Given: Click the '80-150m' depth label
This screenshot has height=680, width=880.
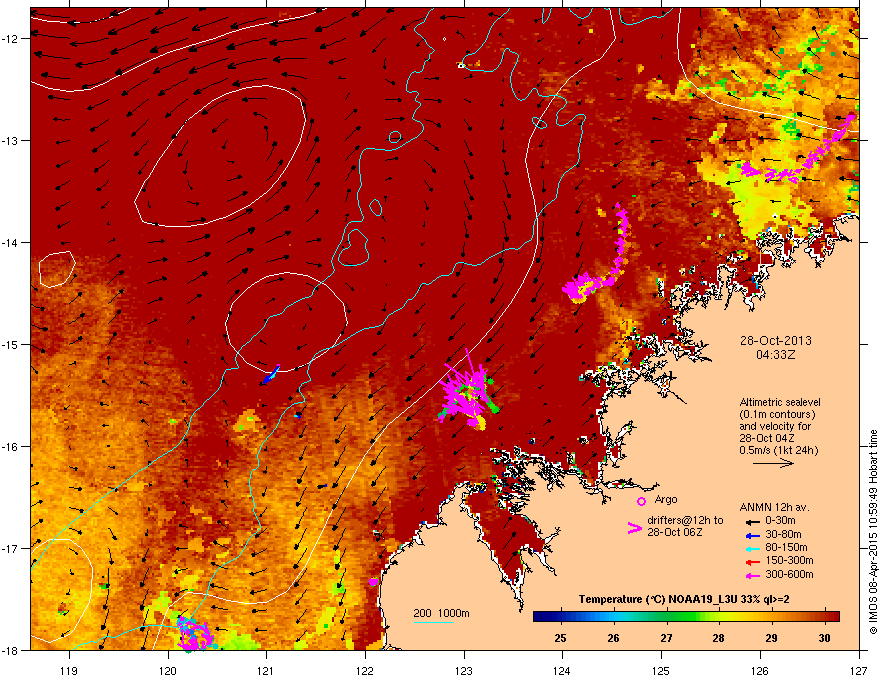Looking at the screenshot, I should click(786, 547).
